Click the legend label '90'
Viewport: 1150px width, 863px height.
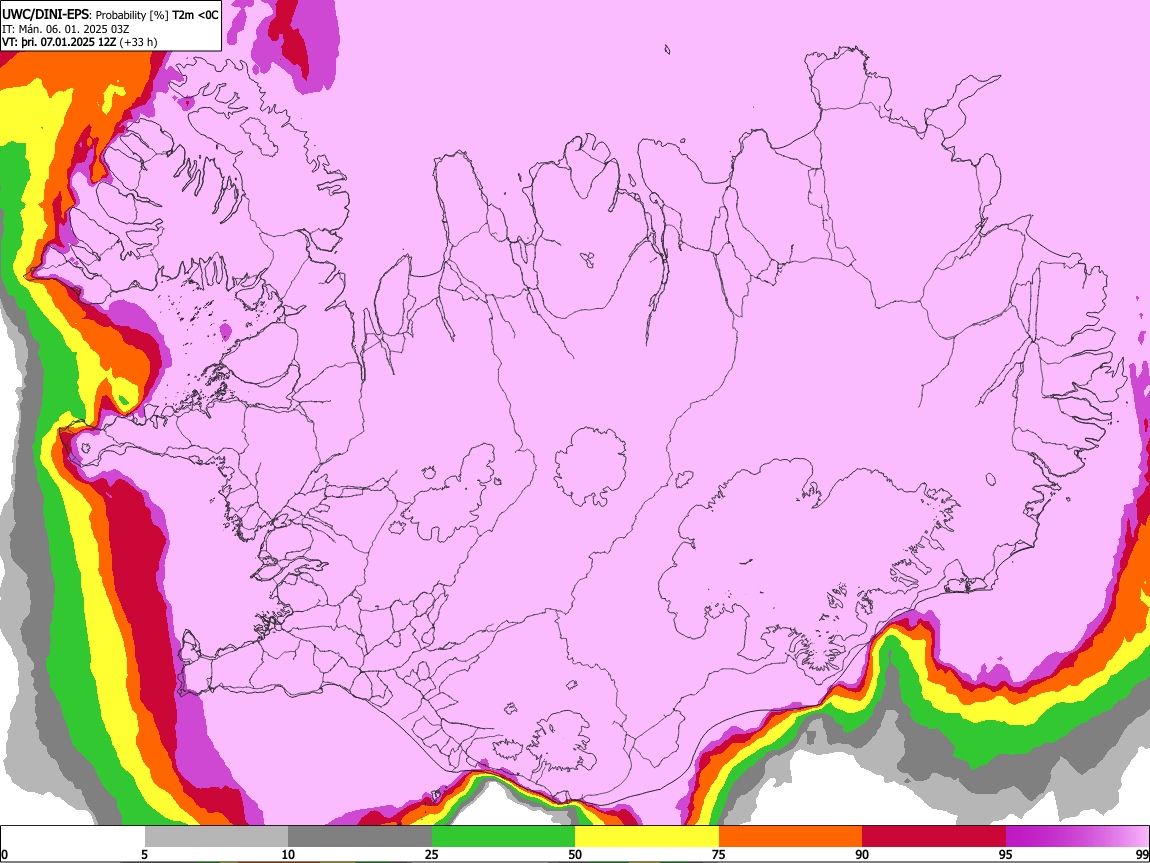pyautogui.click(x=862, y=854)
